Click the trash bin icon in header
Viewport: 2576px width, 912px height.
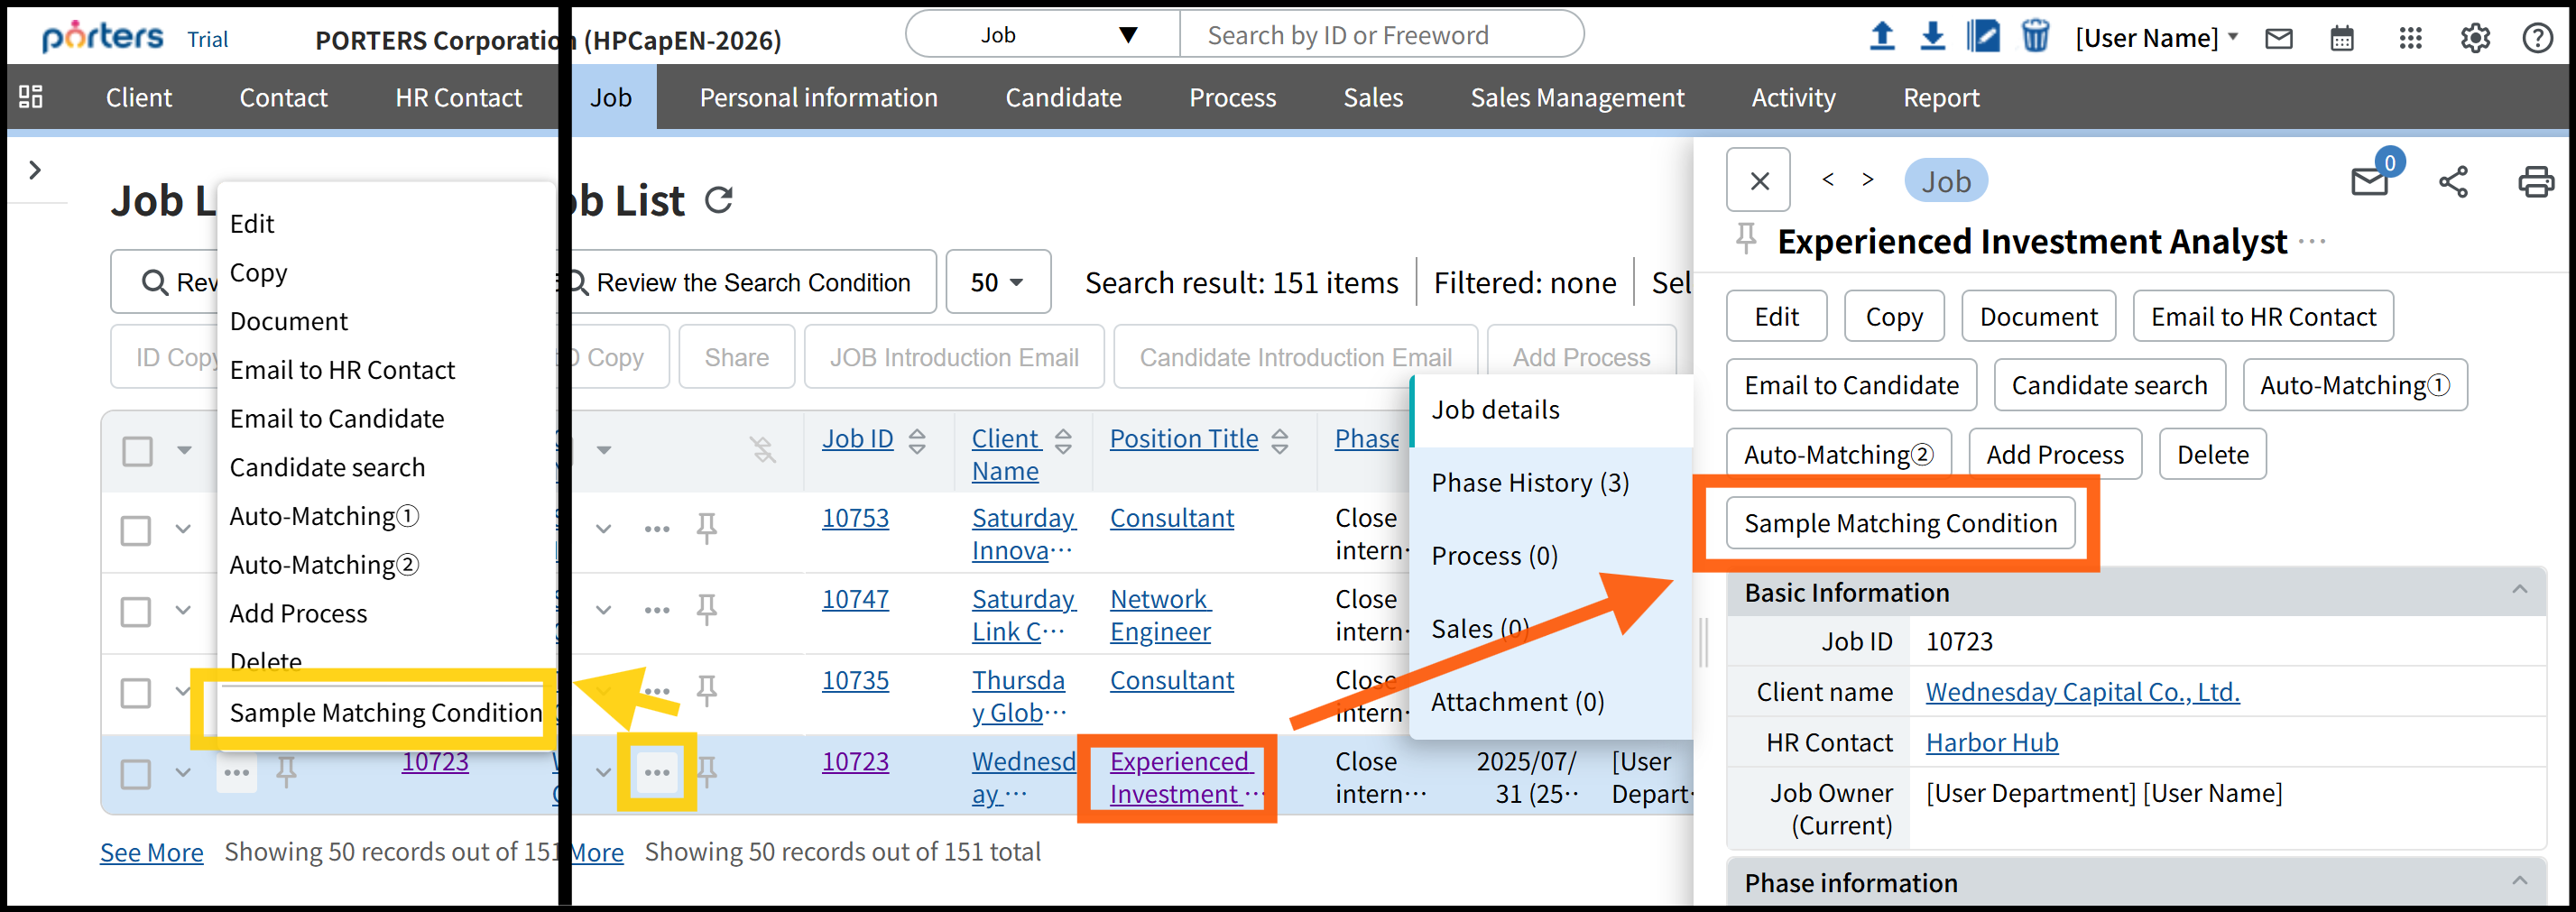(2035, 37)
